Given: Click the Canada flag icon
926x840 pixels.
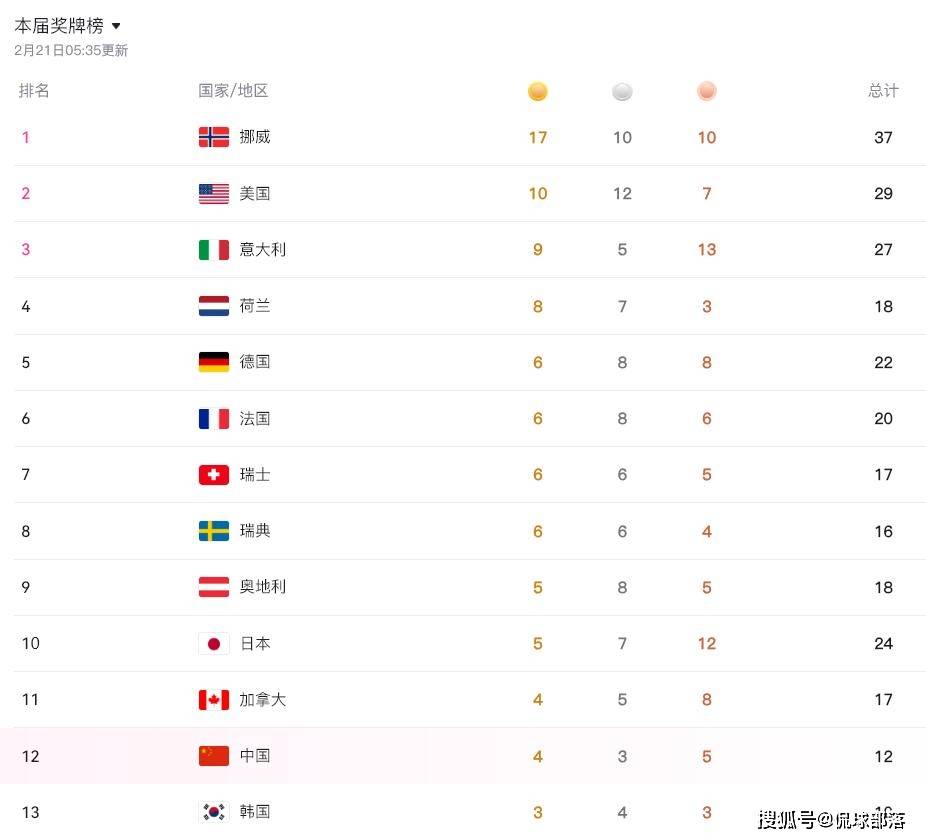Looking at the screenshot, I should point(214,700).
